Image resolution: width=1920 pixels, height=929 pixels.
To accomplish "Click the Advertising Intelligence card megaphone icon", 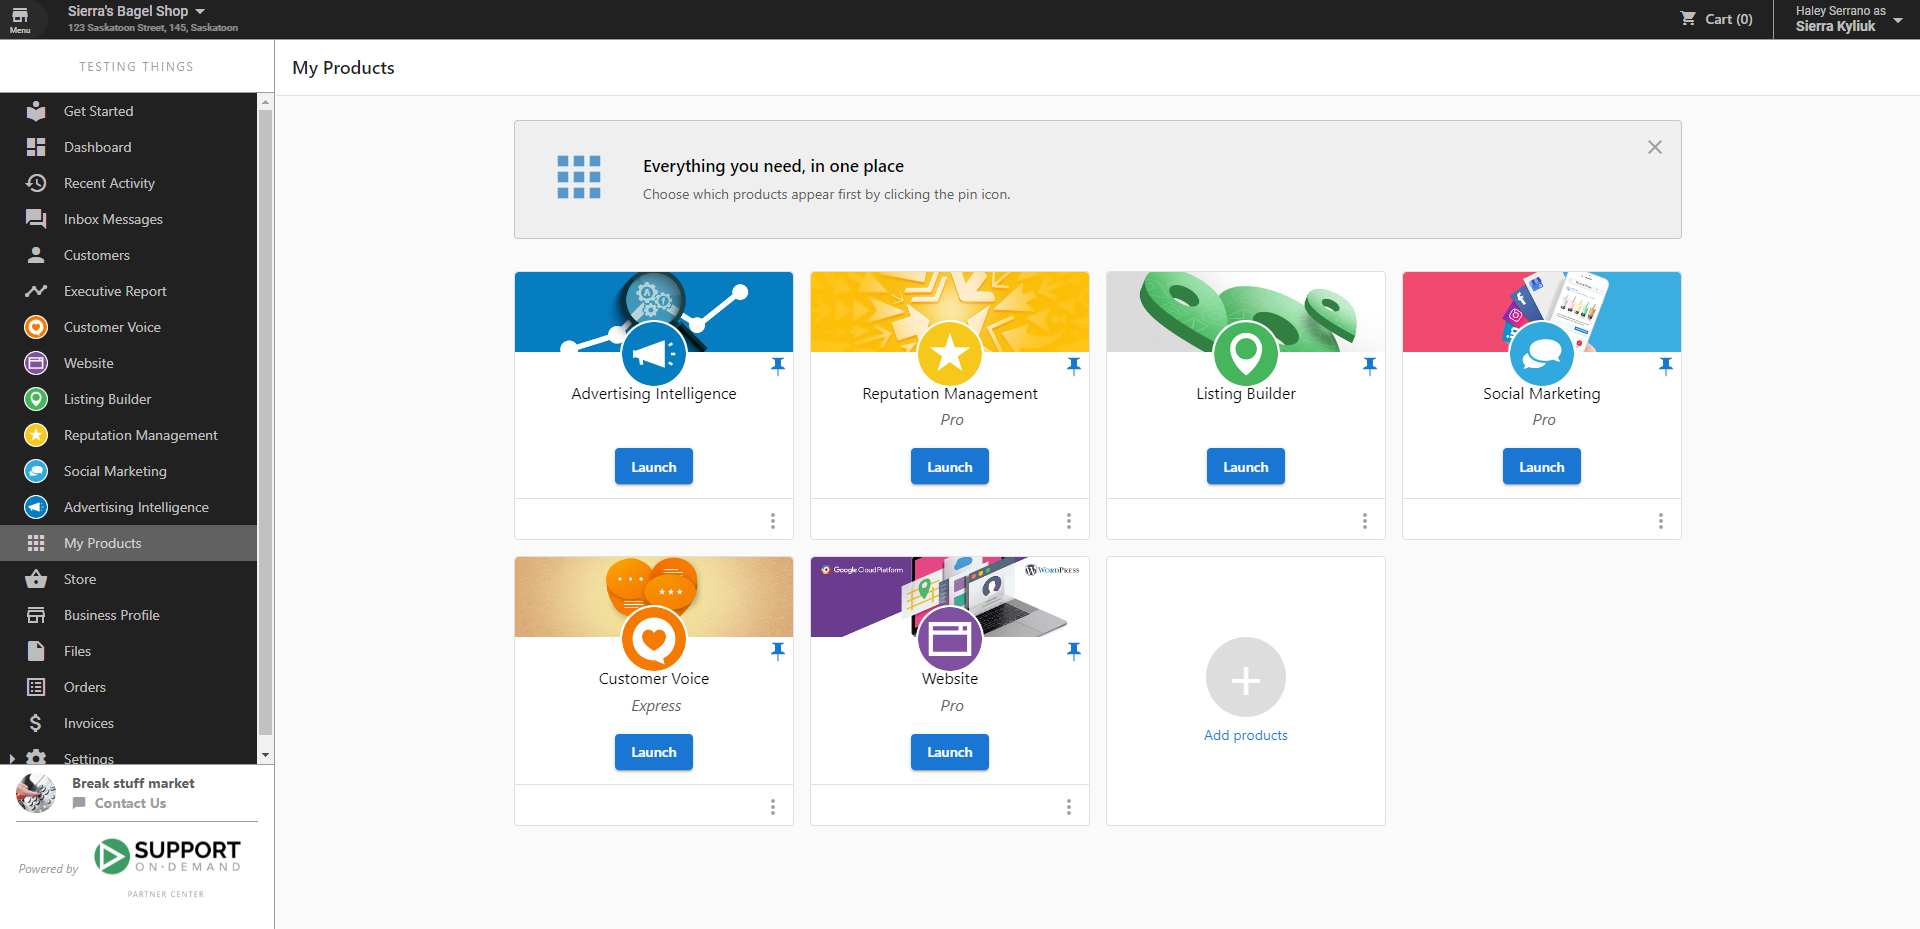I will pyautogui.click(x=654, y=353).
